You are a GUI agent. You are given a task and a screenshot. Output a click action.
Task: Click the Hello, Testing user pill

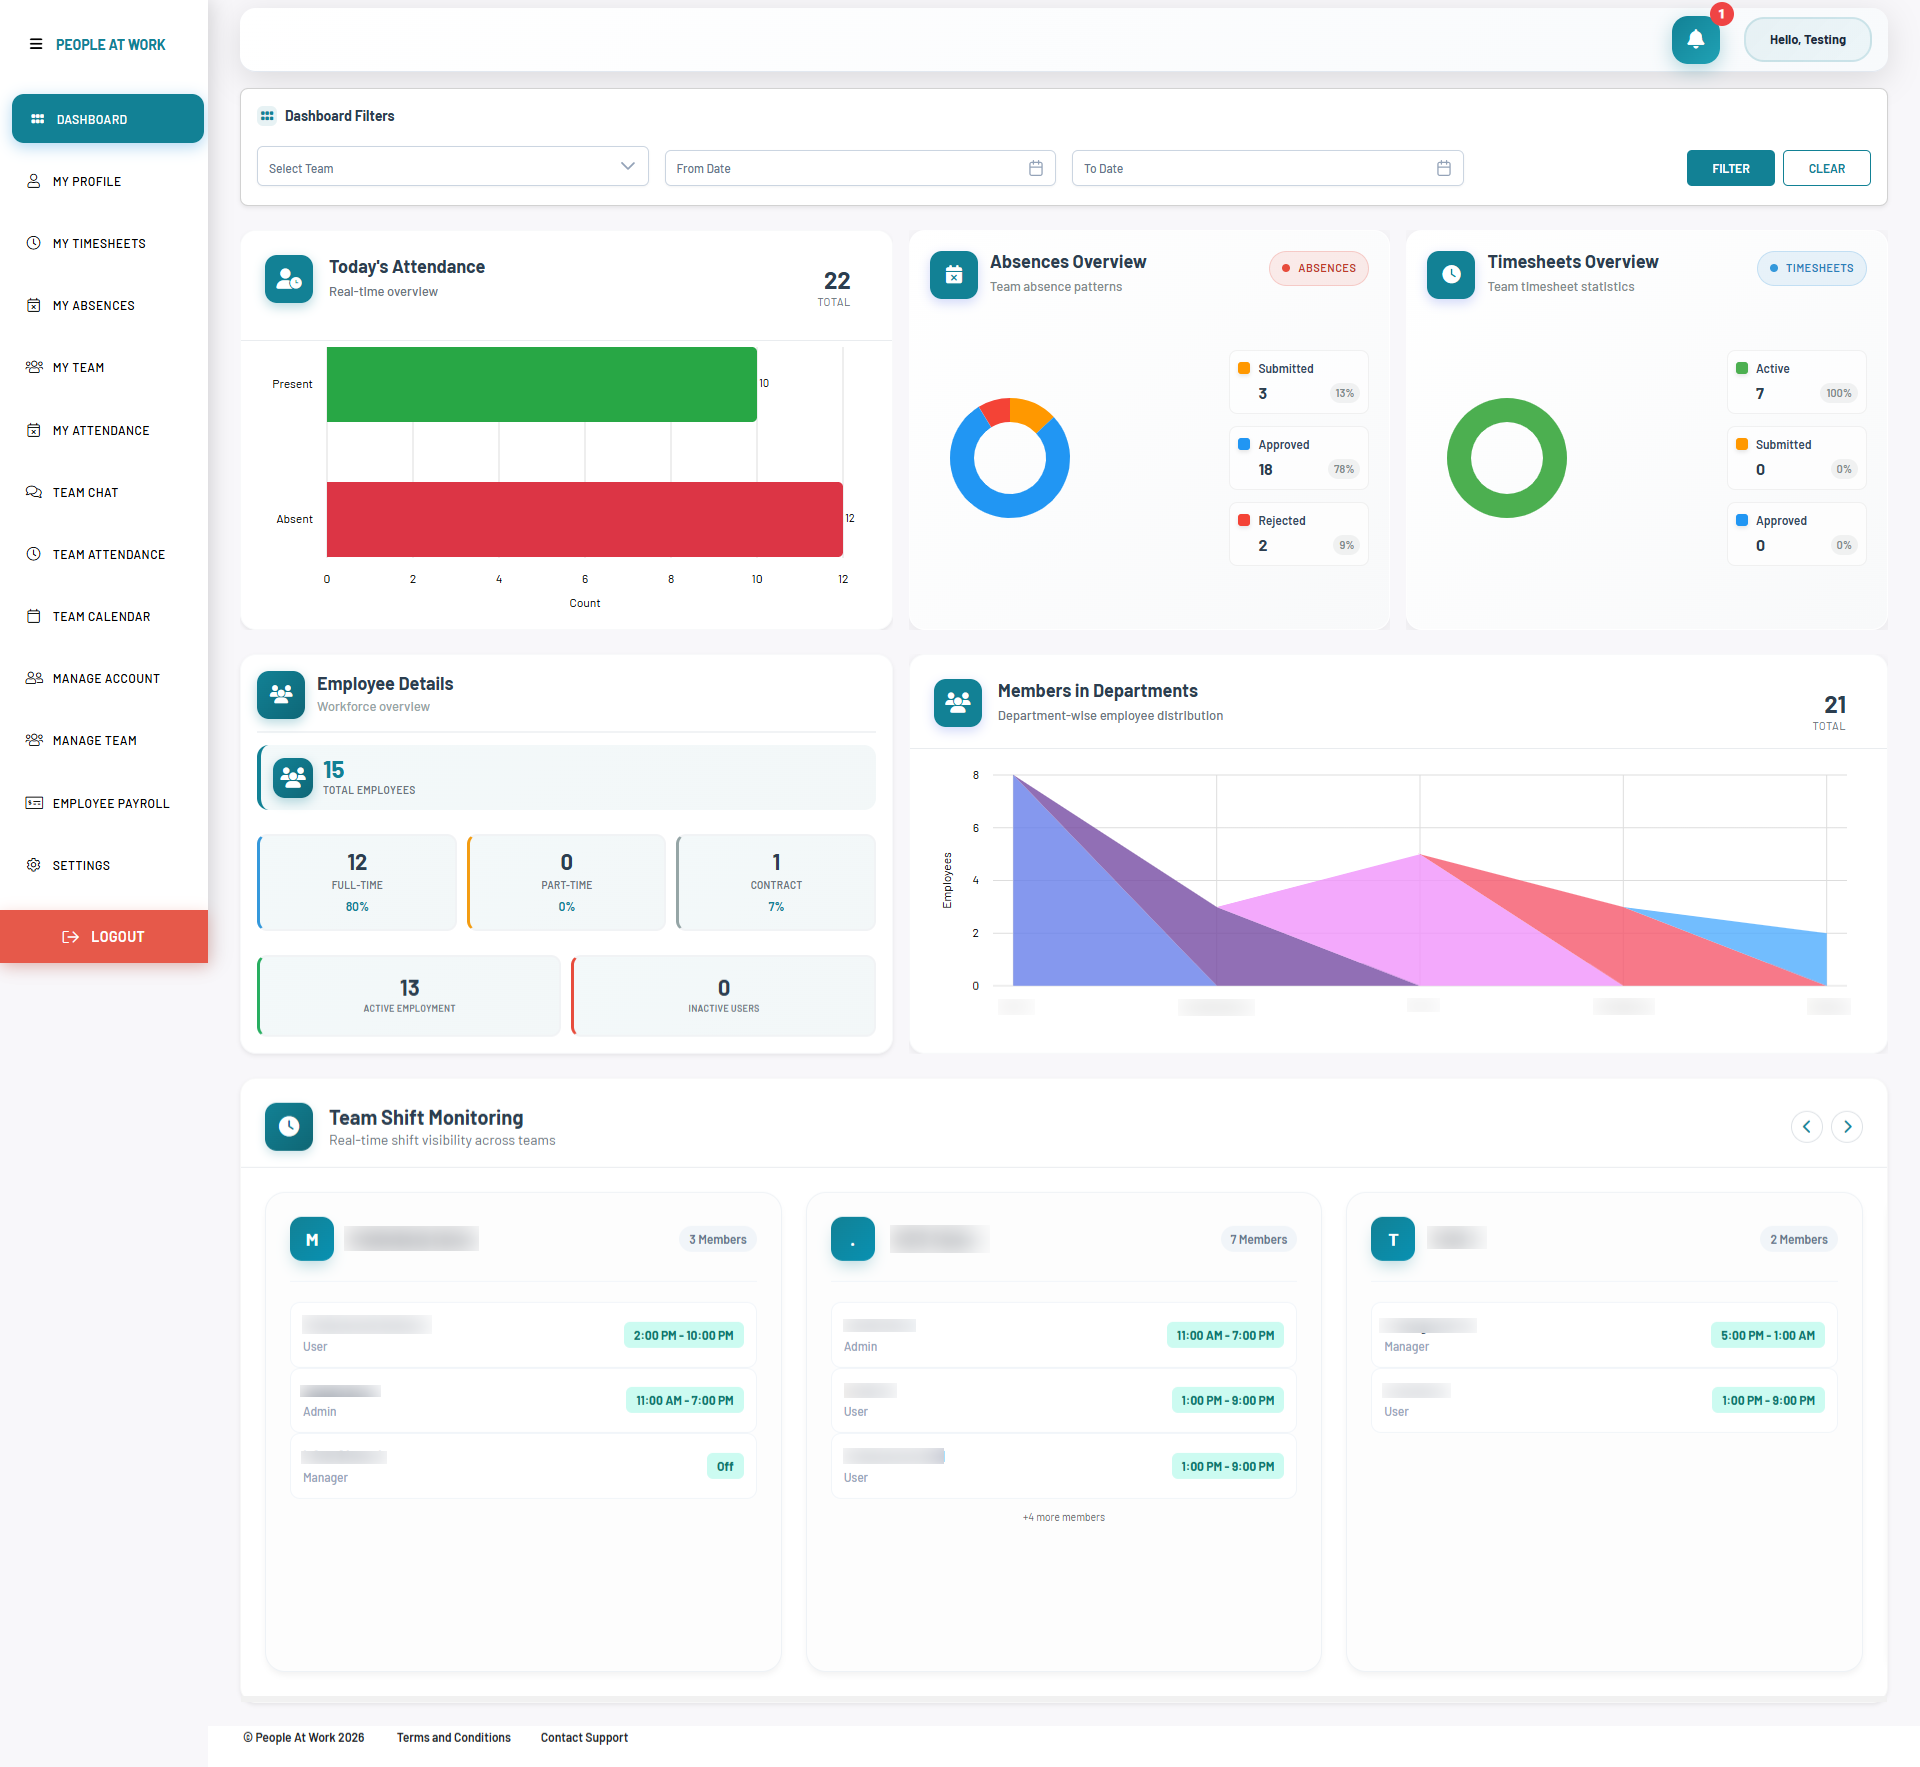[1807, 40]
